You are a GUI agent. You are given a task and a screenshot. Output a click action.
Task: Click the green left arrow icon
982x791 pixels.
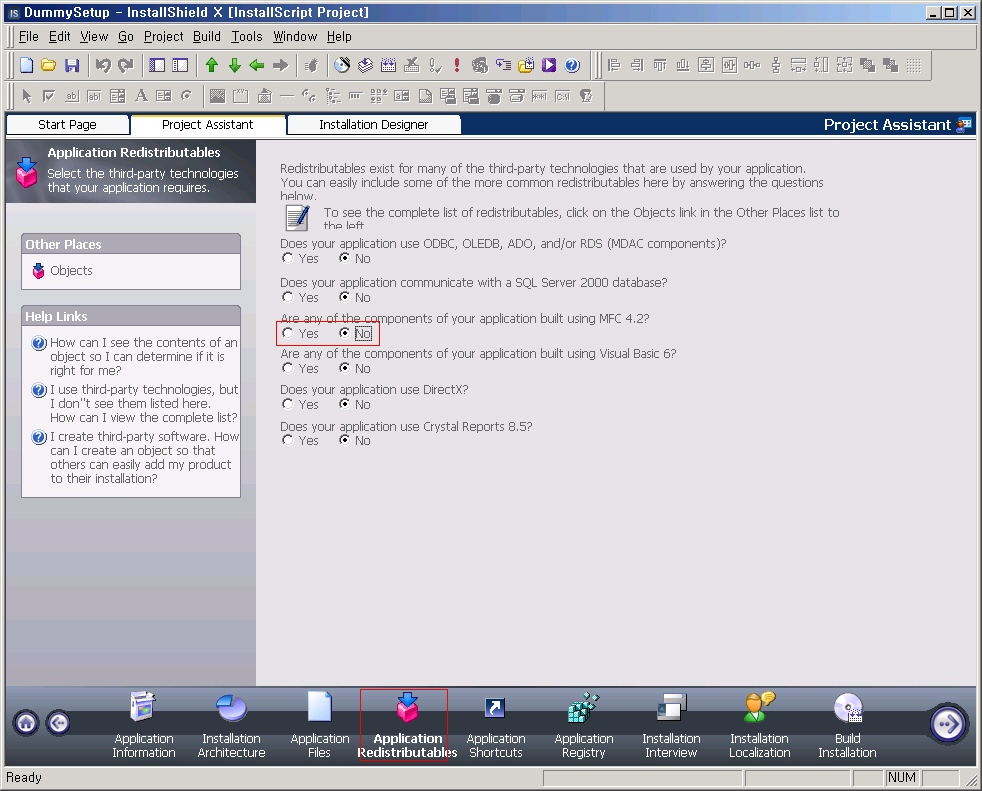257,65
